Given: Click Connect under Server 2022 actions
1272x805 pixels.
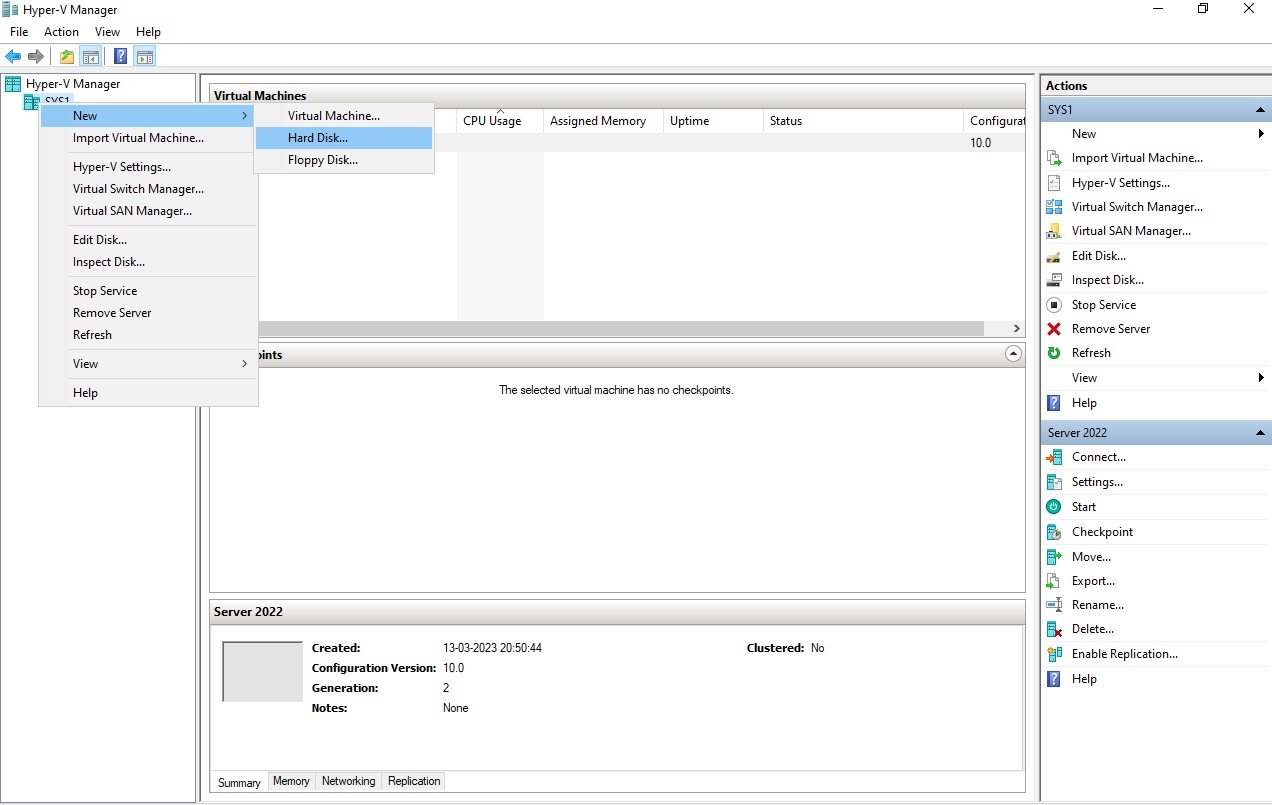Looking at the screenshot, I should (1098, 457).
